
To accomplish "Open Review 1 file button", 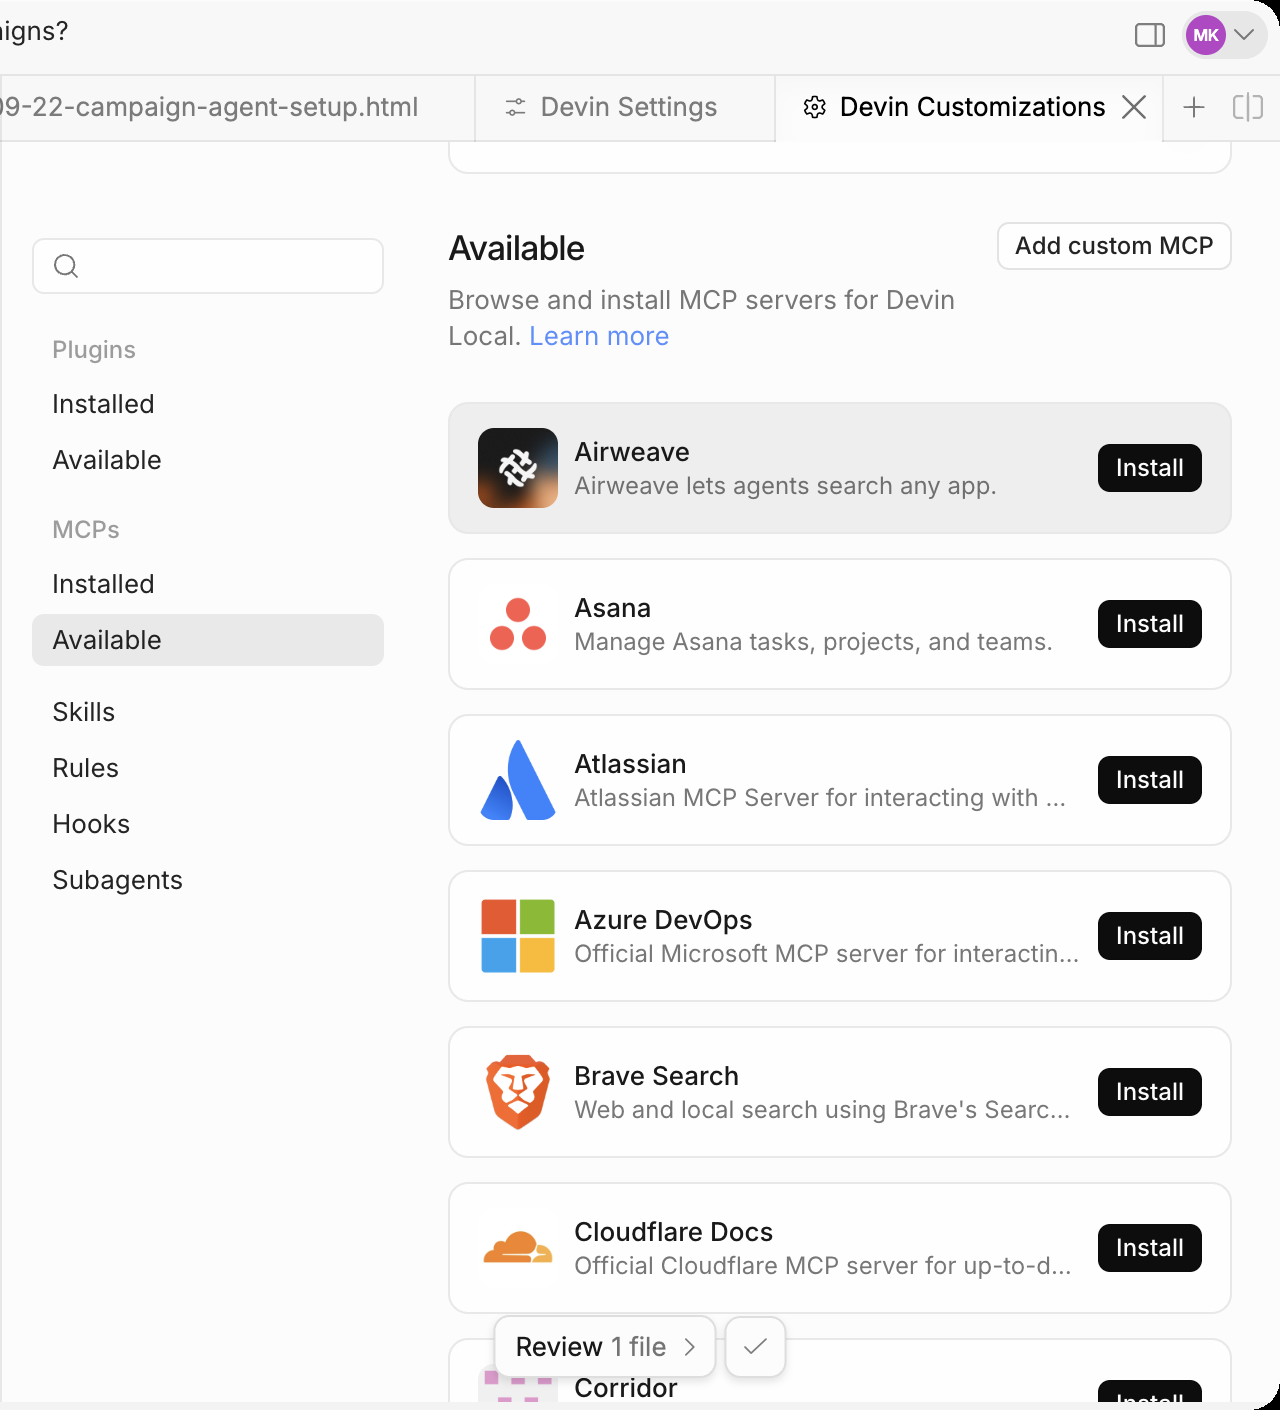I will point(605,1347).
